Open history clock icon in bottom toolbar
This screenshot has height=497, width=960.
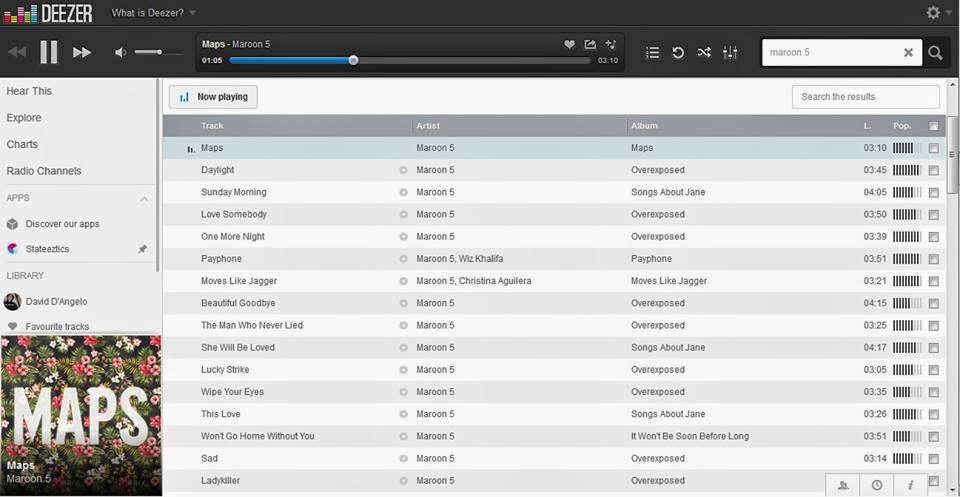pyautogui.click(x=877, y=485)
